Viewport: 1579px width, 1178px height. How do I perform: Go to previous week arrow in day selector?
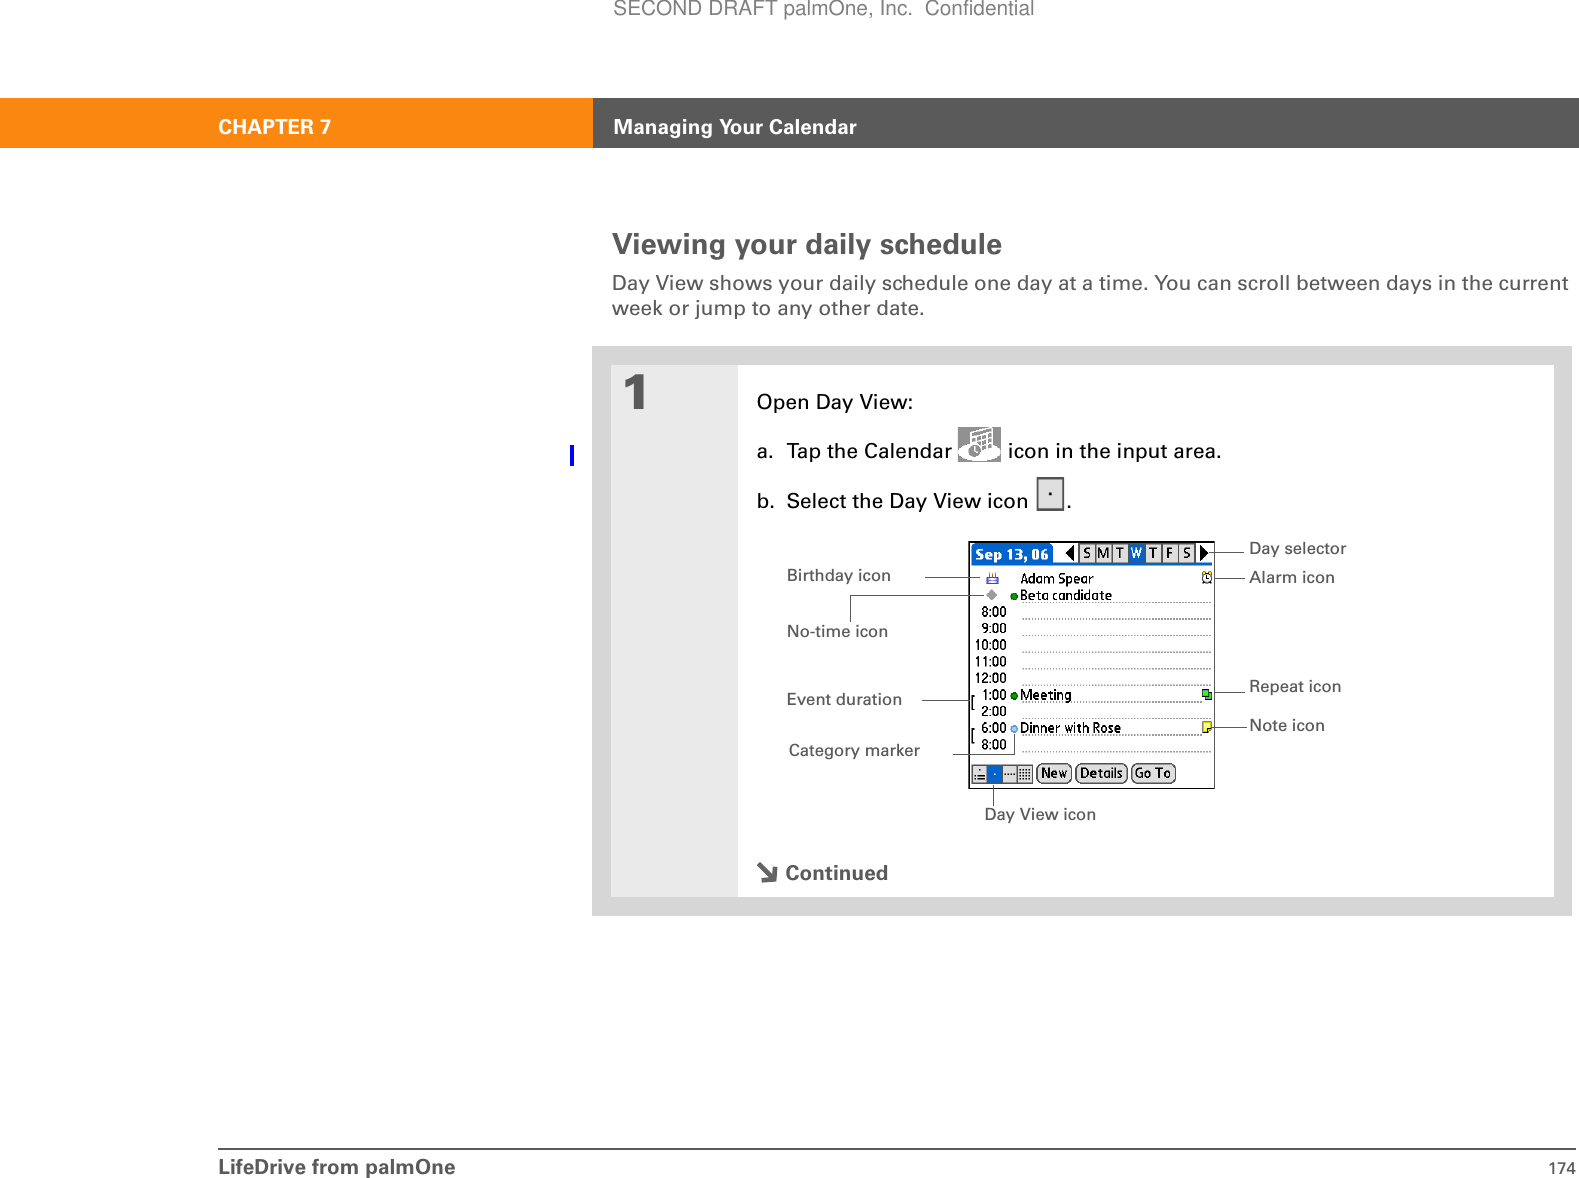click(x=1069, y=553)
